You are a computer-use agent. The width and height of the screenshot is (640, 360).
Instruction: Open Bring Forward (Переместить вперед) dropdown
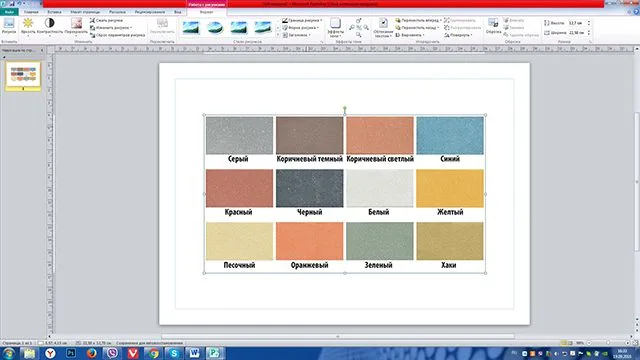point(418,20)
